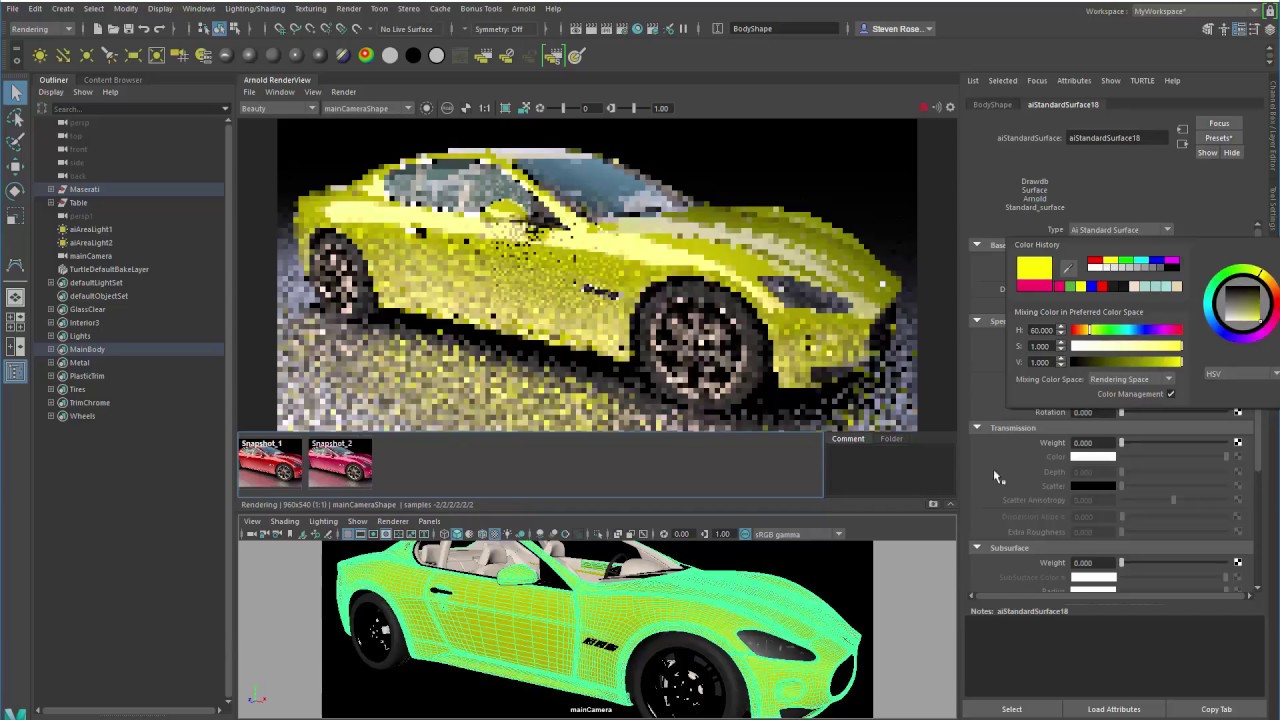Toggle the 1:1 real size view in Arnold RenderView
Viewport: 1280px width, 720px height.
coord(484,108)
